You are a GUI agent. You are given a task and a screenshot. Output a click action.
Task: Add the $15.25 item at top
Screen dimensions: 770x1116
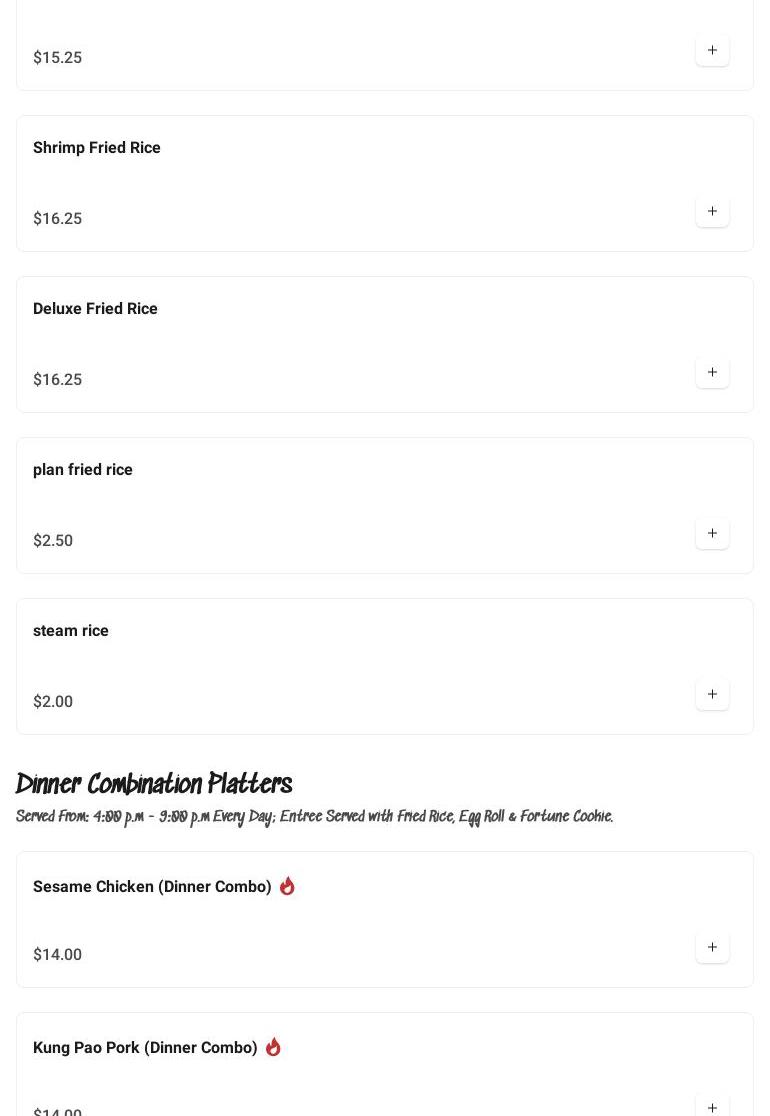(712, 50)
